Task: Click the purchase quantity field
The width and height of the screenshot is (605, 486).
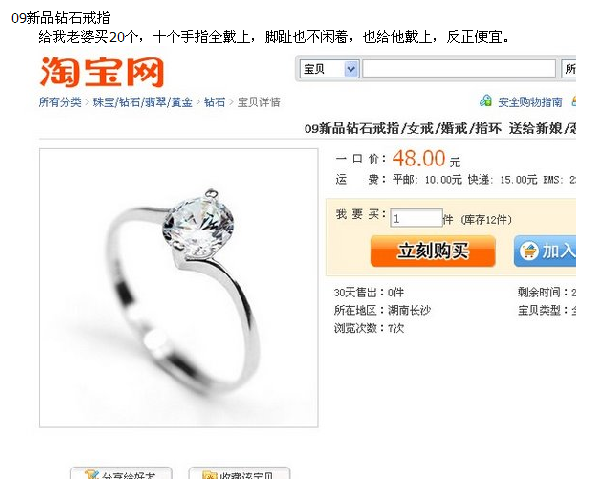Action: pyautogui.click(x=416, y=219)
